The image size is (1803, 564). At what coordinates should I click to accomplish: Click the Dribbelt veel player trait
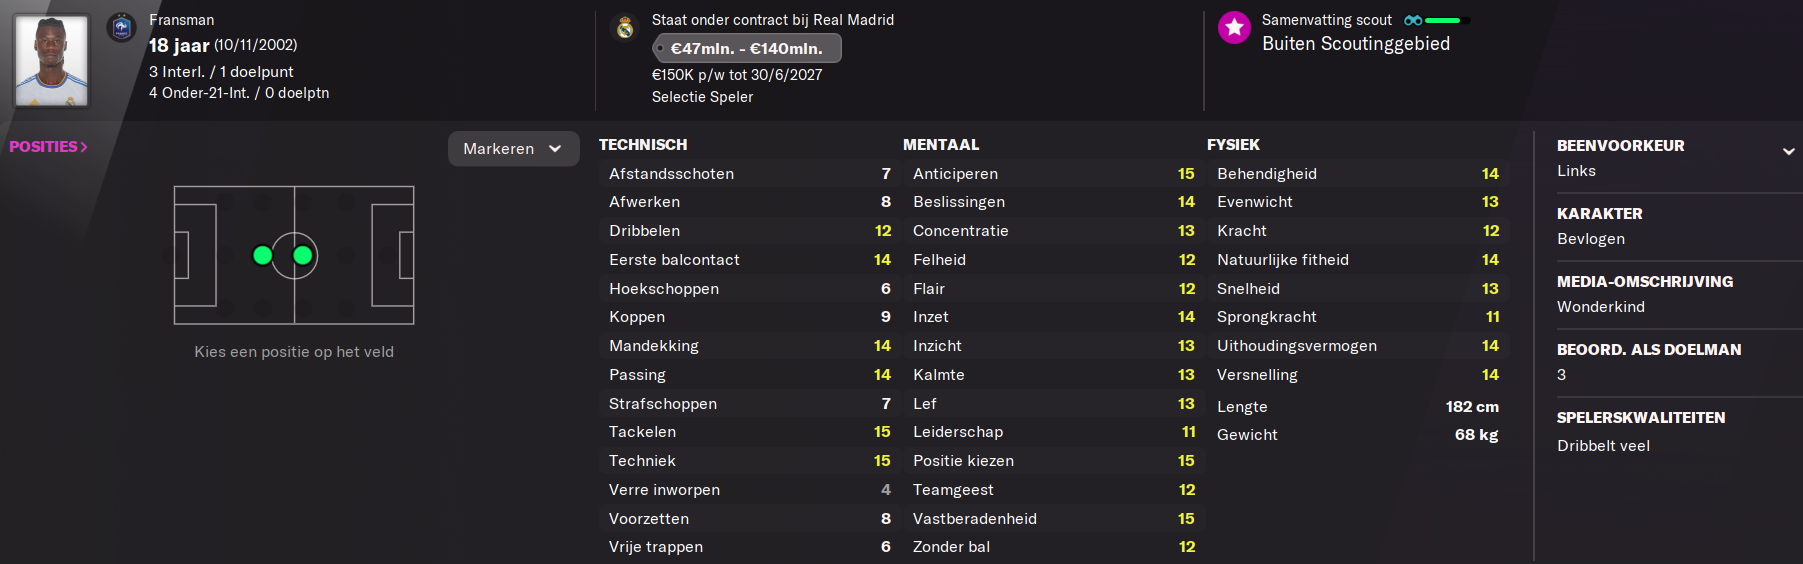pyautogui.click(x=1603, y=446)
